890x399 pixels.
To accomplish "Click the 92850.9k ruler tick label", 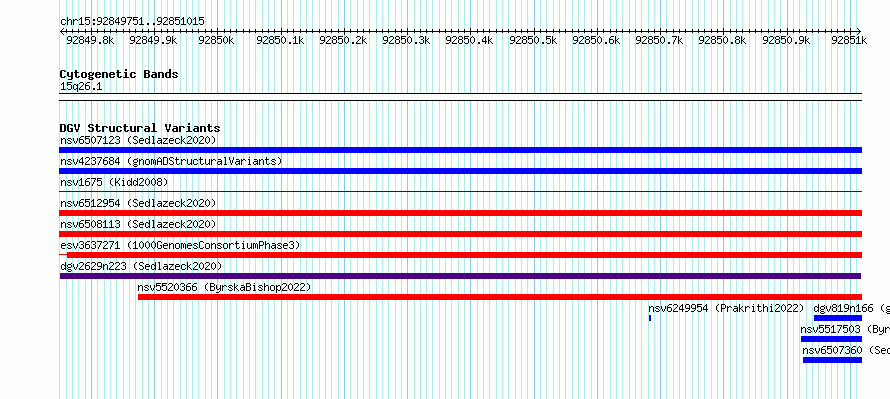I will click(786, 40).
